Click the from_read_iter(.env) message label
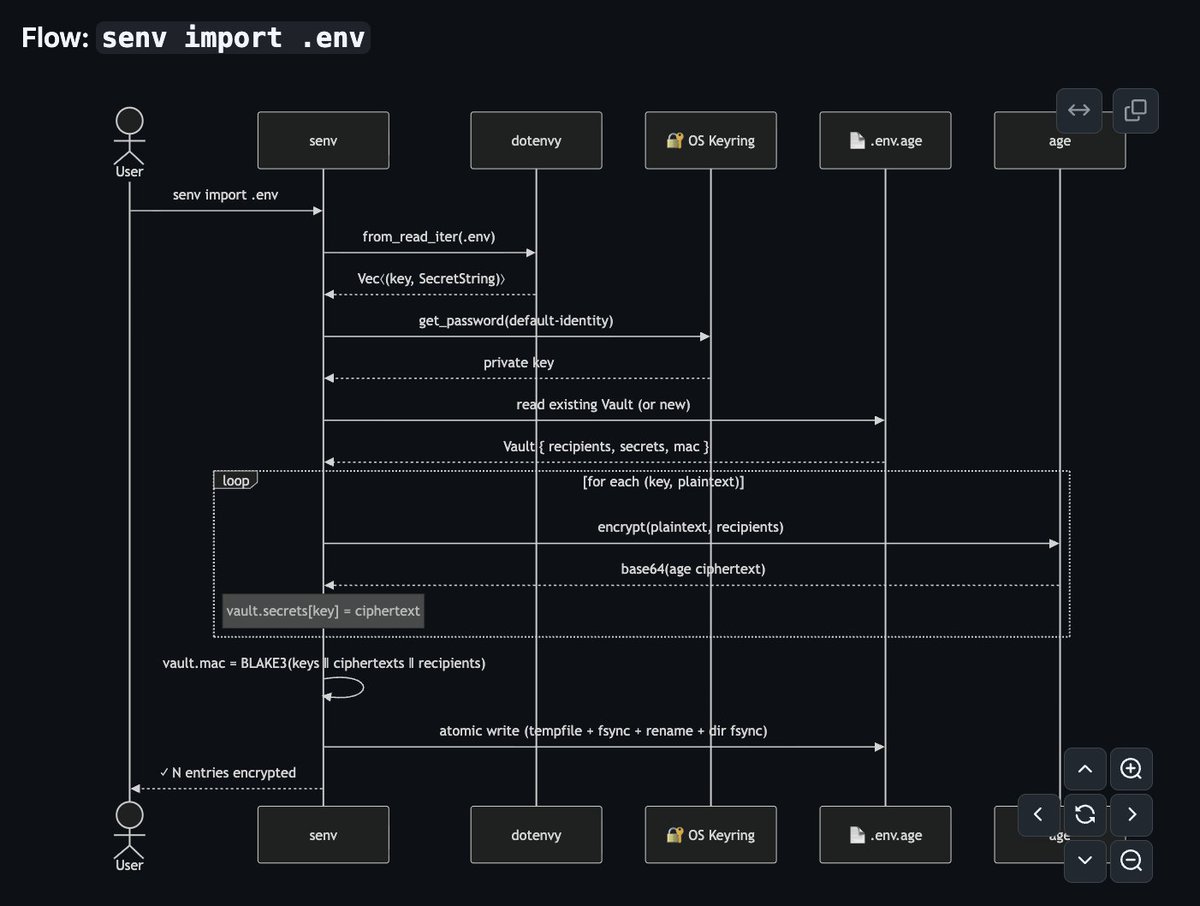The image size is (1200, 906). click(x=429, y=237)
